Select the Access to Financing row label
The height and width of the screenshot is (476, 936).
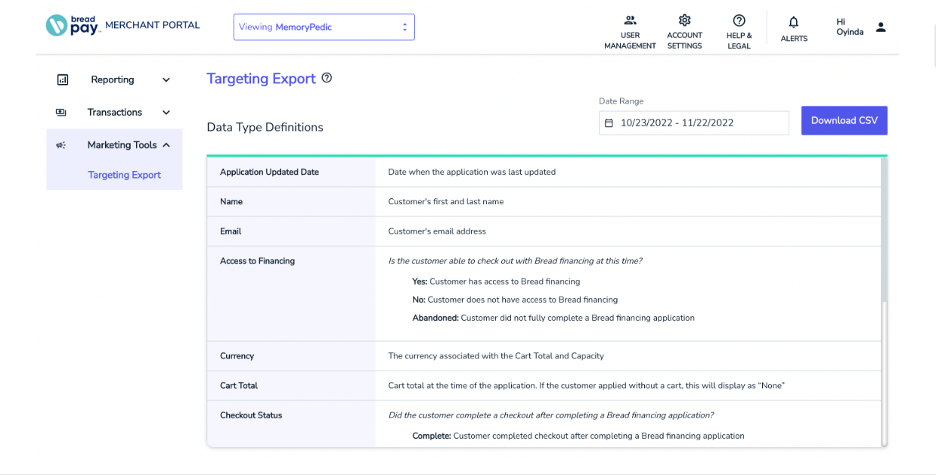pyautogui.click(x=257, y=261)
